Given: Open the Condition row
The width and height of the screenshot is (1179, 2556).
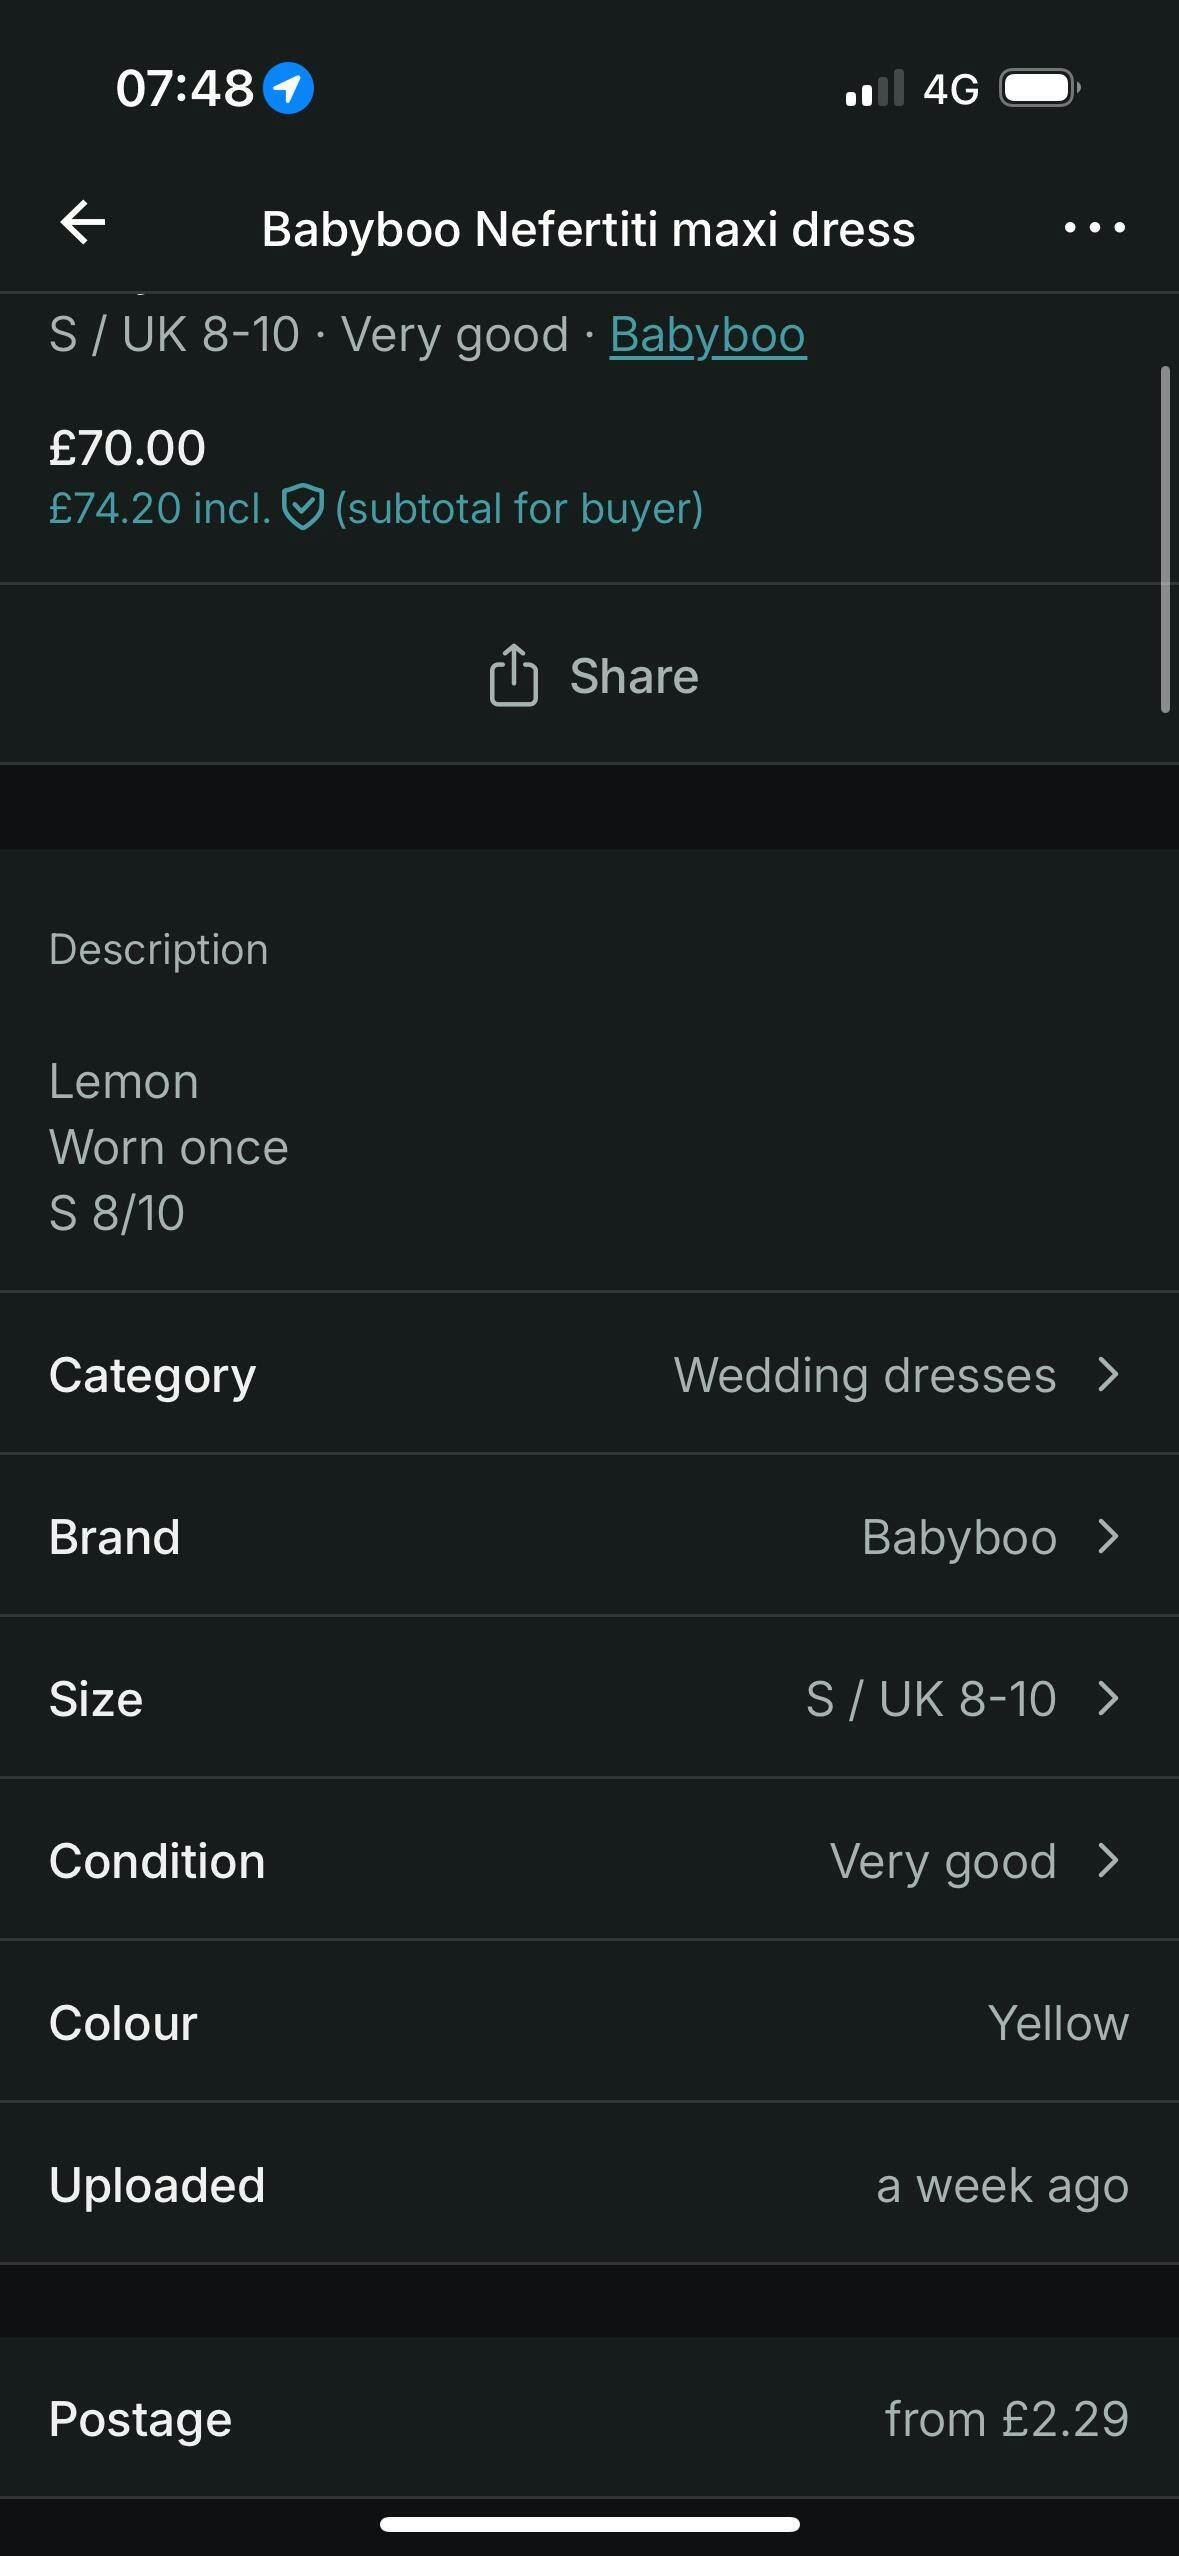Looking at the screenshot, I should click(x=589, y=1860).
